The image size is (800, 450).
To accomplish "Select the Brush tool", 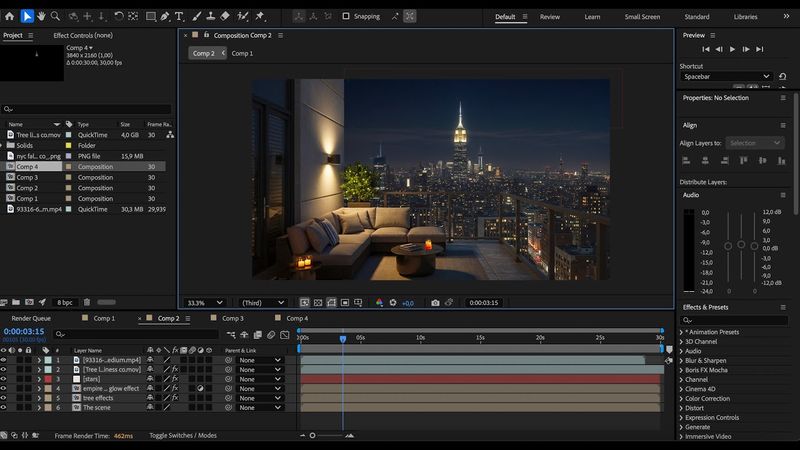I will [196, 16].
